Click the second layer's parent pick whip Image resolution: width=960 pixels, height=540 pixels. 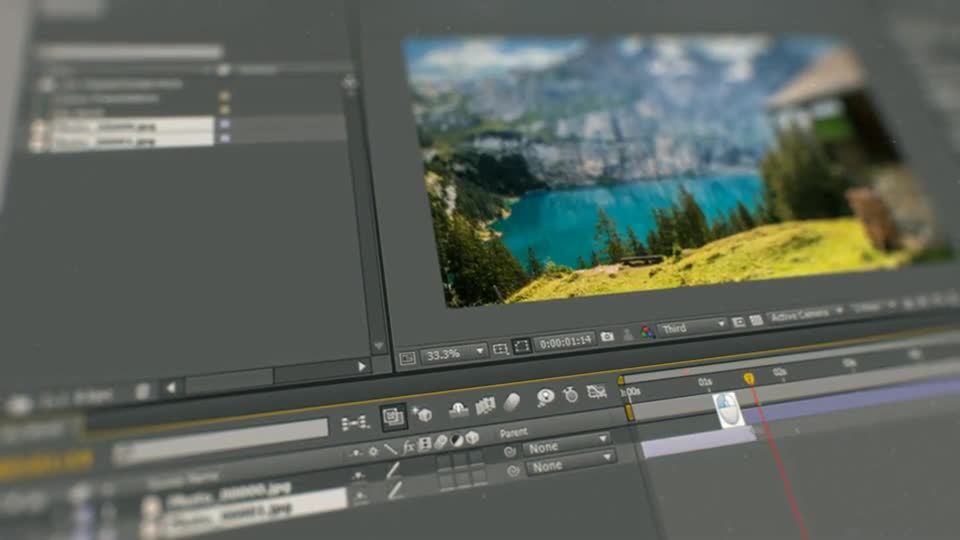(x=514, y=471)
